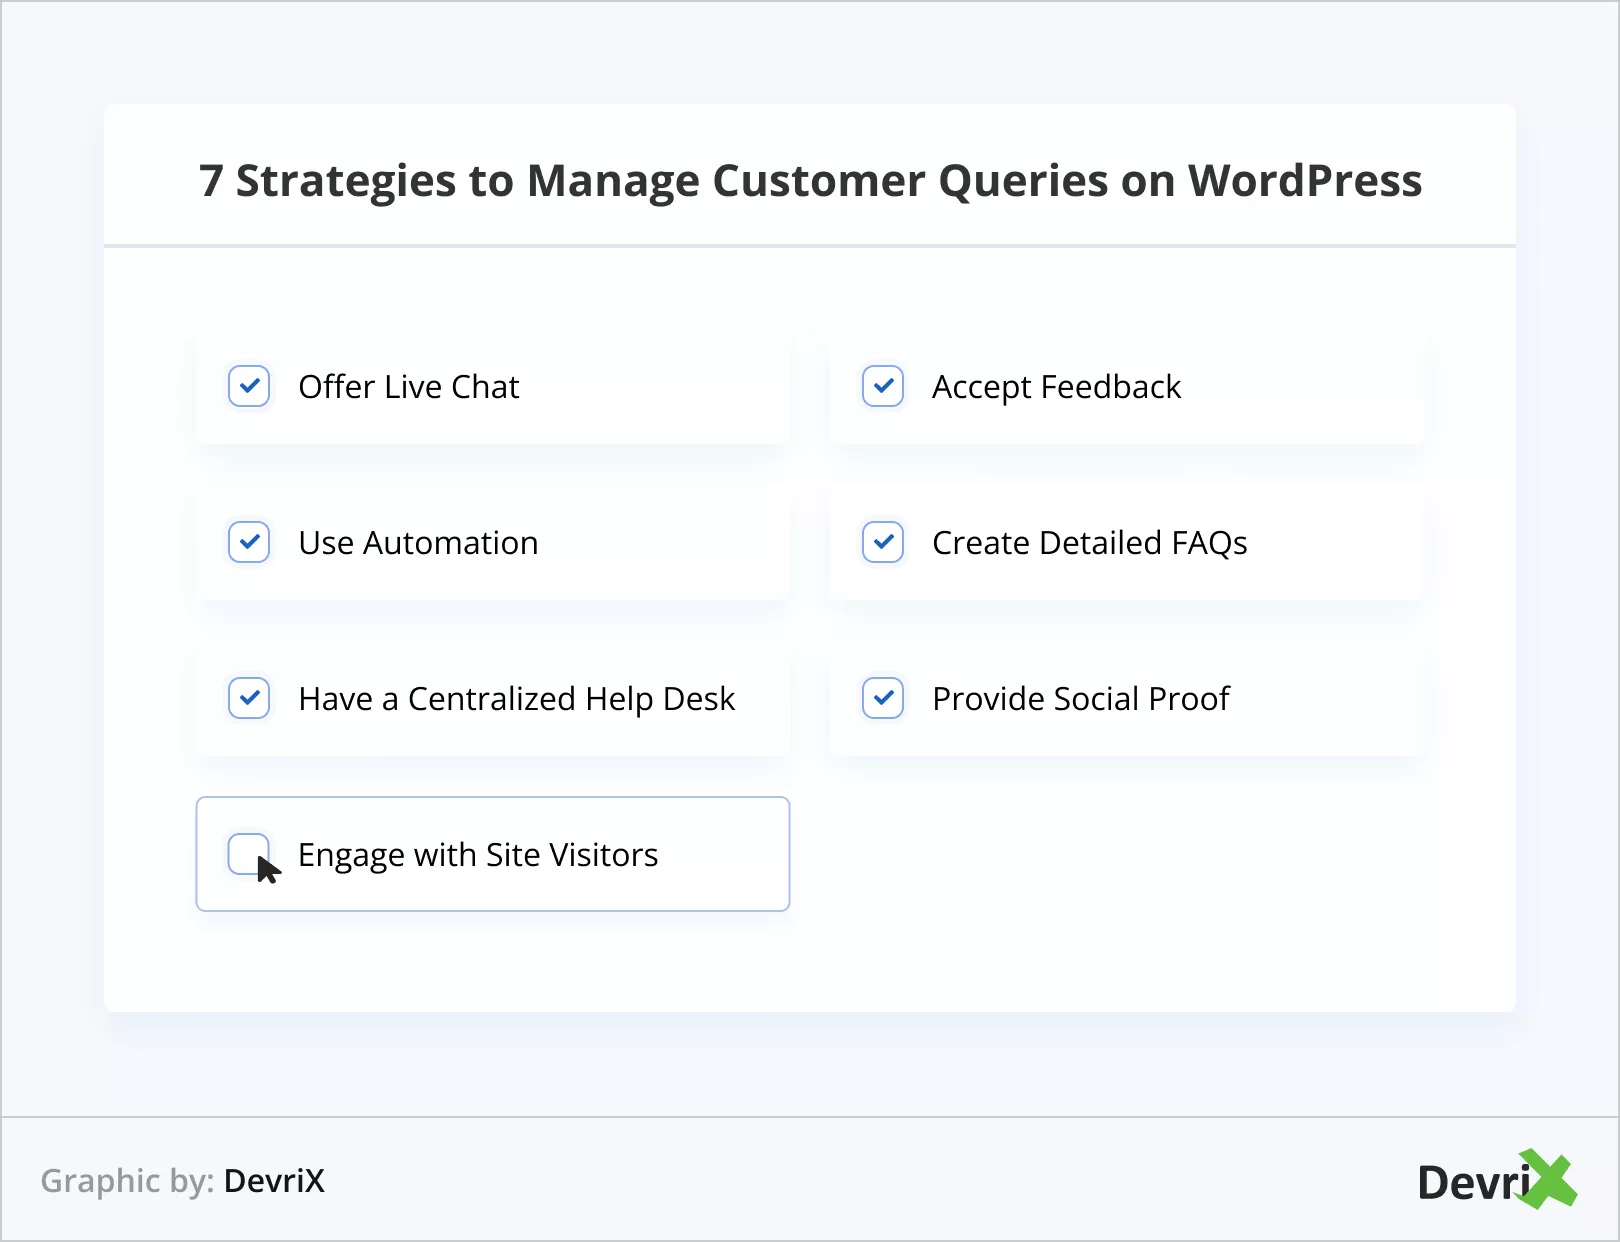The image size is (1620, 1242).
Task: Click the black mouse cursor arrow
Action: pos(268,869)
